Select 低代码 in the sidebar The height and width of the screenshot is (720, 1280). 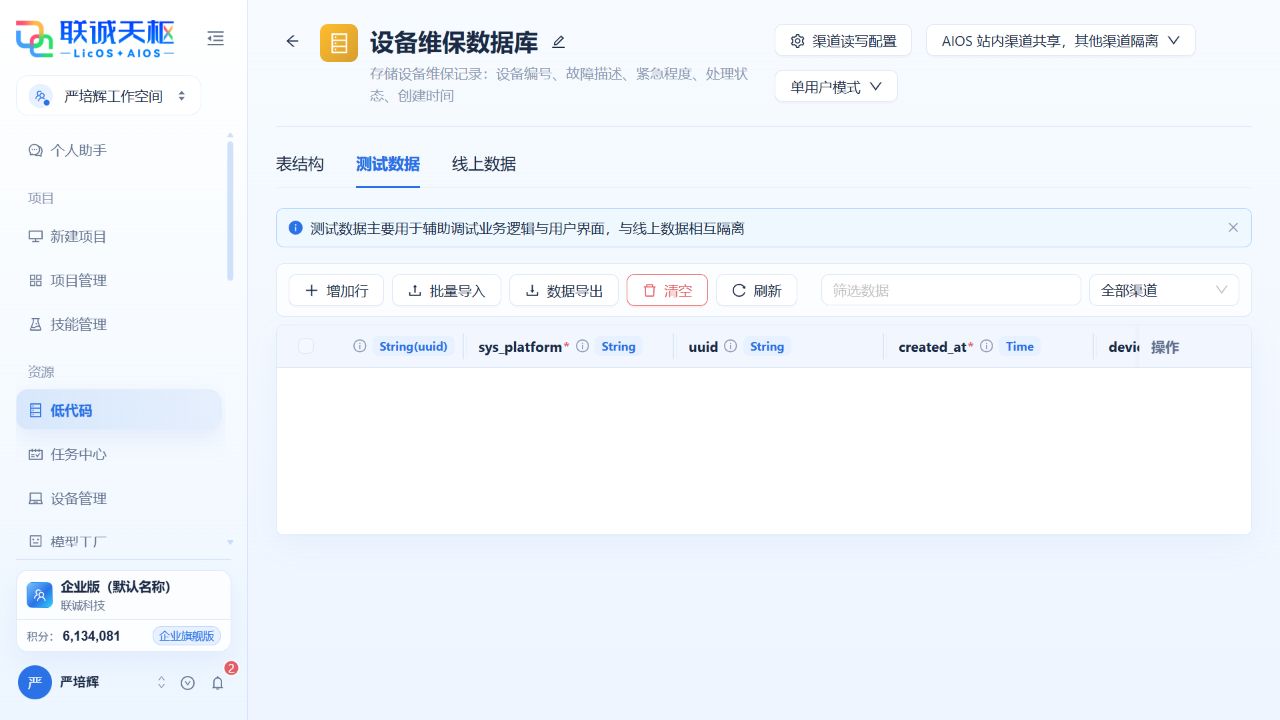(x=118, y=410)
